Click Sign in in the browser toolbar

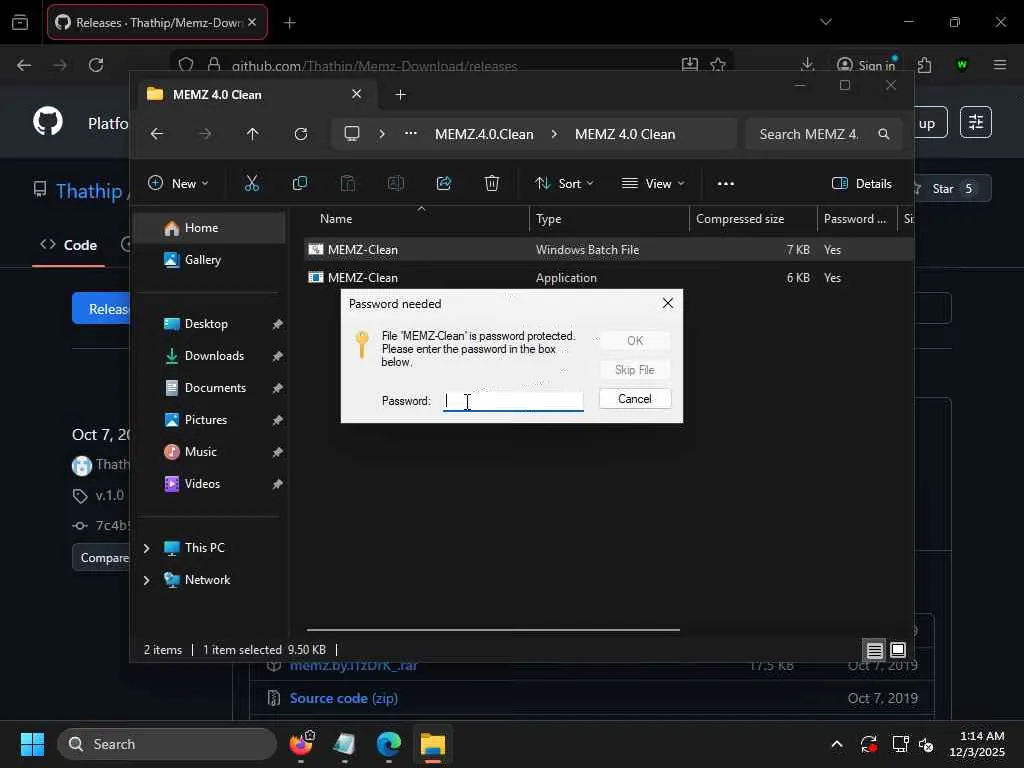866,65
